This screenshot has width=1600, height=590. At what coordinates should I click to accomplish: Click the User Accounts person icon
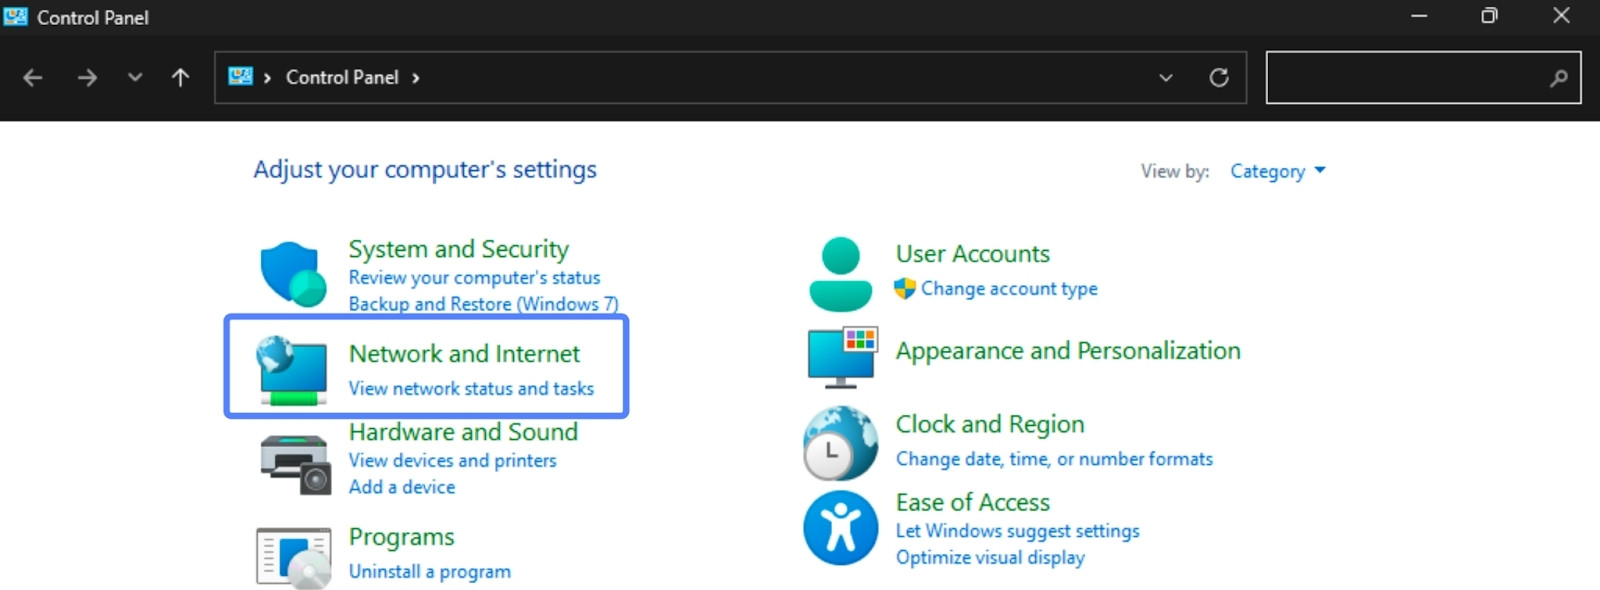840,274
